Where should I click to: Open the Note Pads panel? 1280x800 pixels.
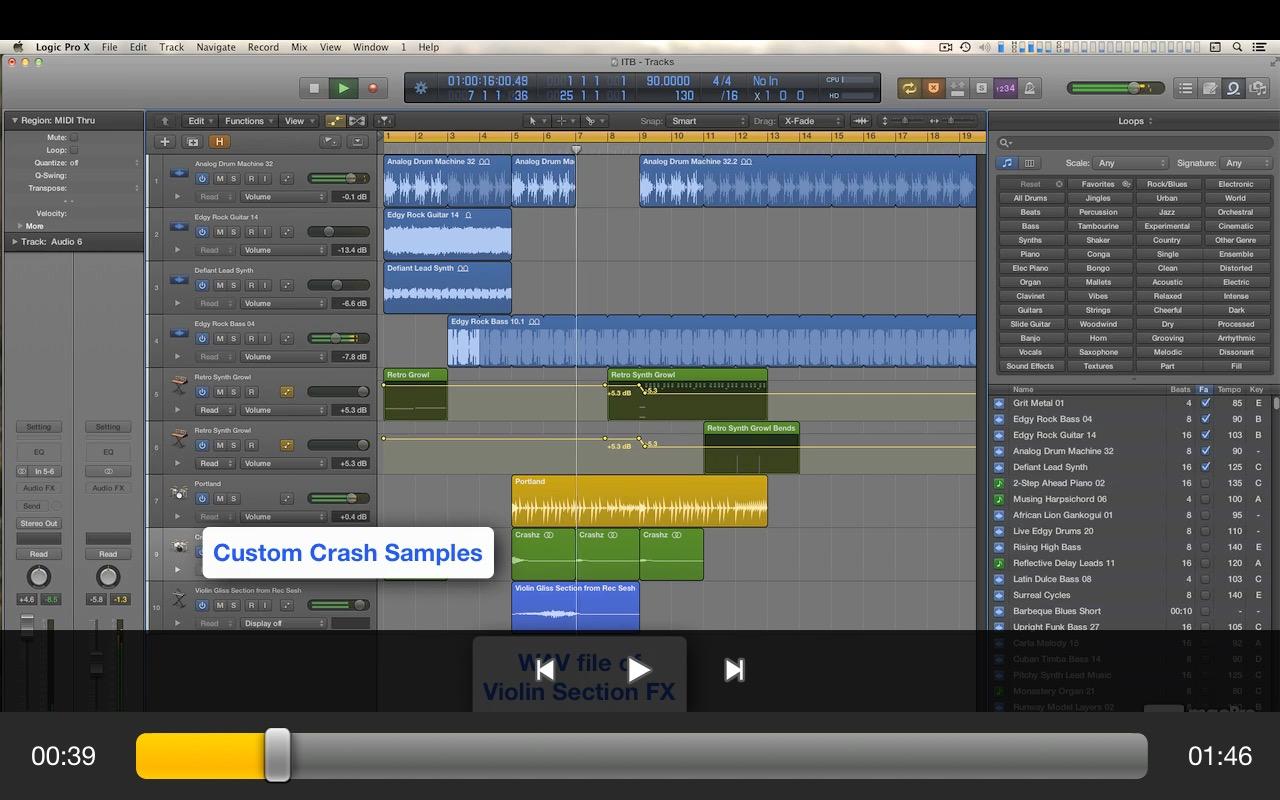(1209, 88)
